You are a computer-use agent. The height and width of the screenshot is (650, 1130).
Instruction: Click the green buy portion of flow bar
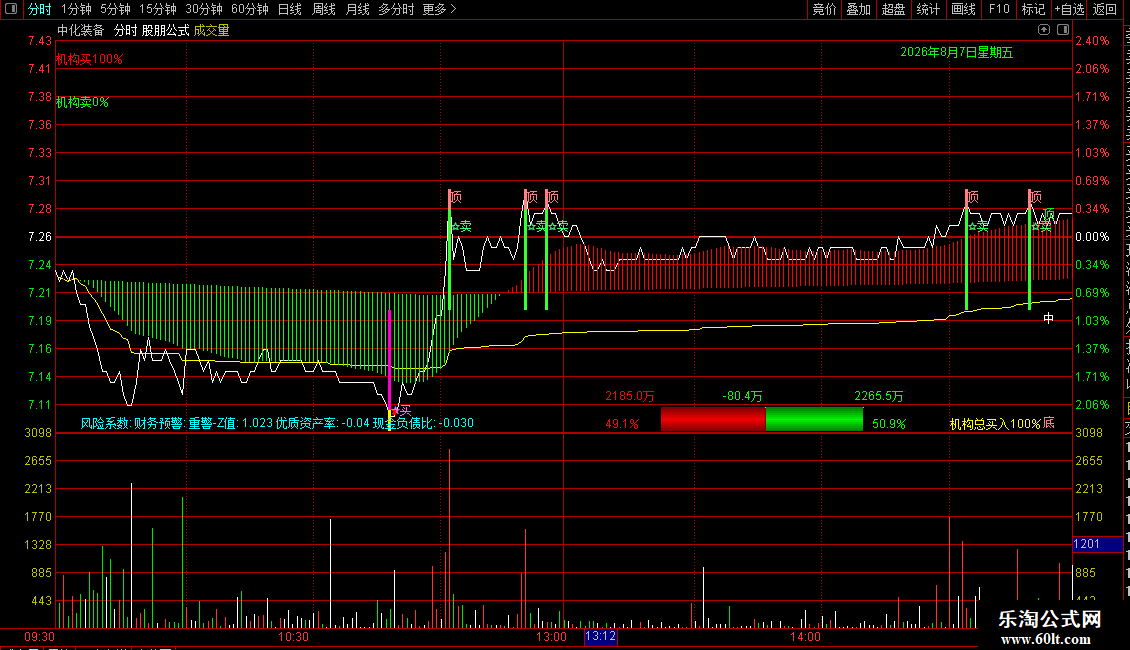pos(814,419)
